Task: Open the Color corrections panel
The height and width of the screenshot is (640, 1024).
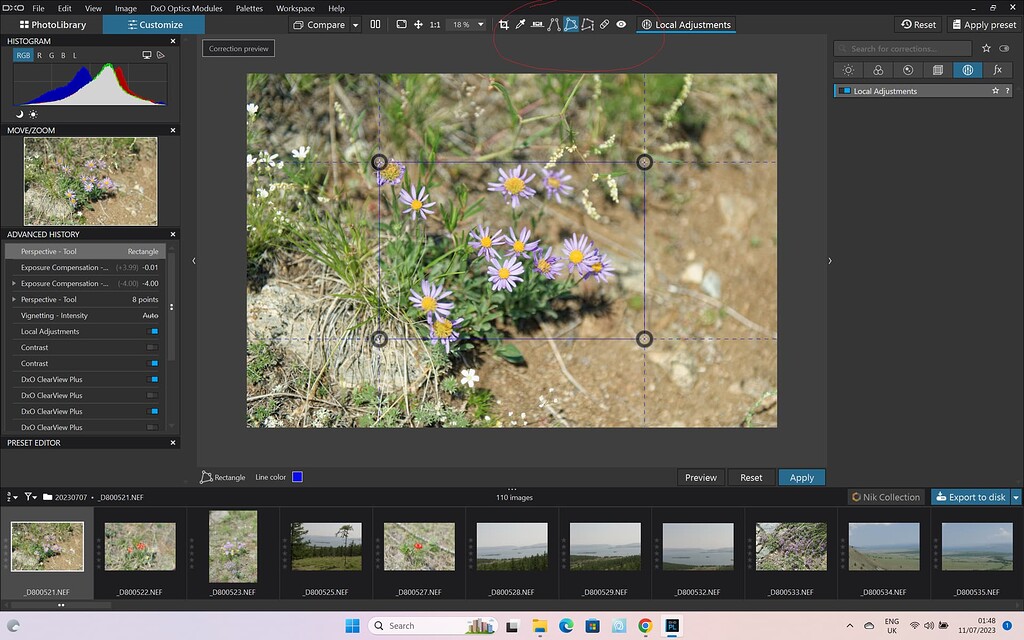Action: point(879,70)
